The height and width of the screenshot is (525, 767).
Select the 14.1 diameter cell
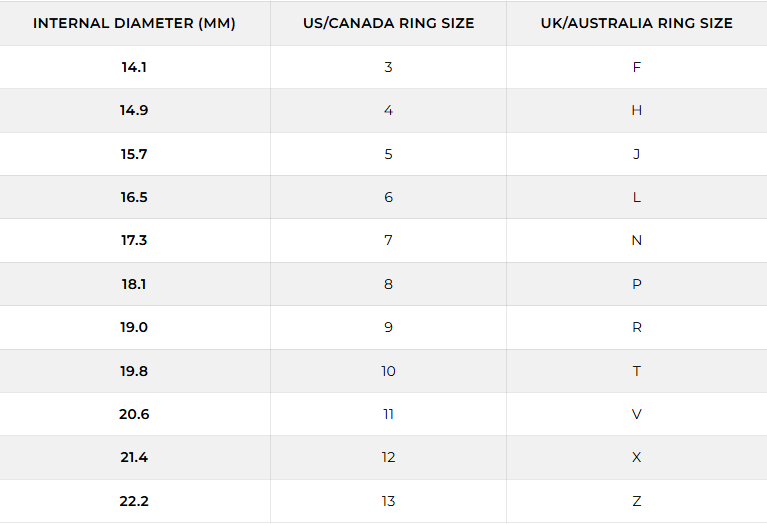pyautogui.click(x=134, y=67)
